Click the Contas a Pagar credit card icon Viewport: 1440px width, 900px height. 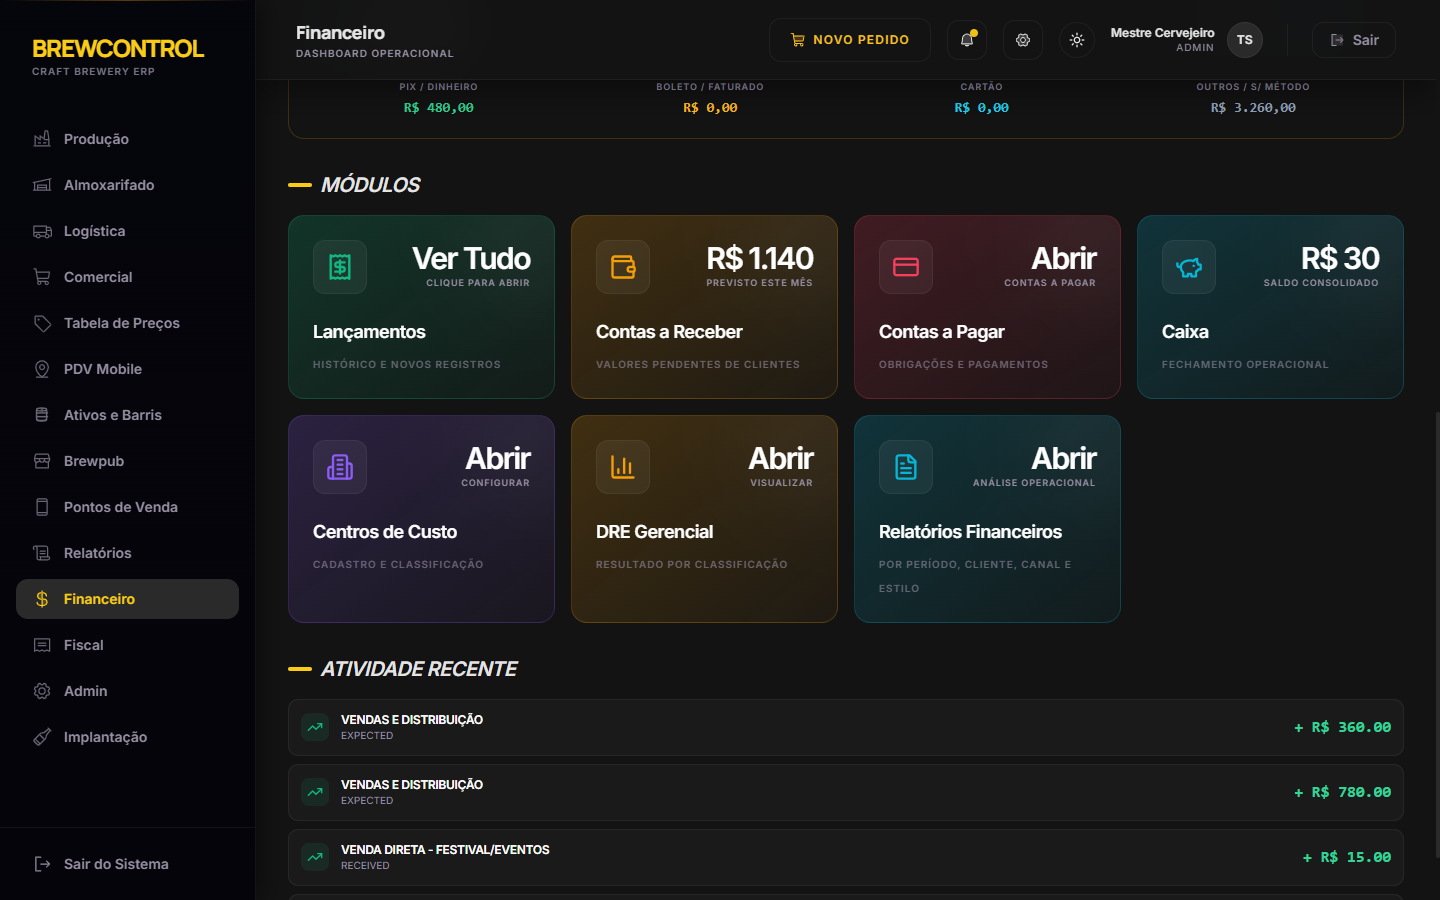tap(906, 267)
